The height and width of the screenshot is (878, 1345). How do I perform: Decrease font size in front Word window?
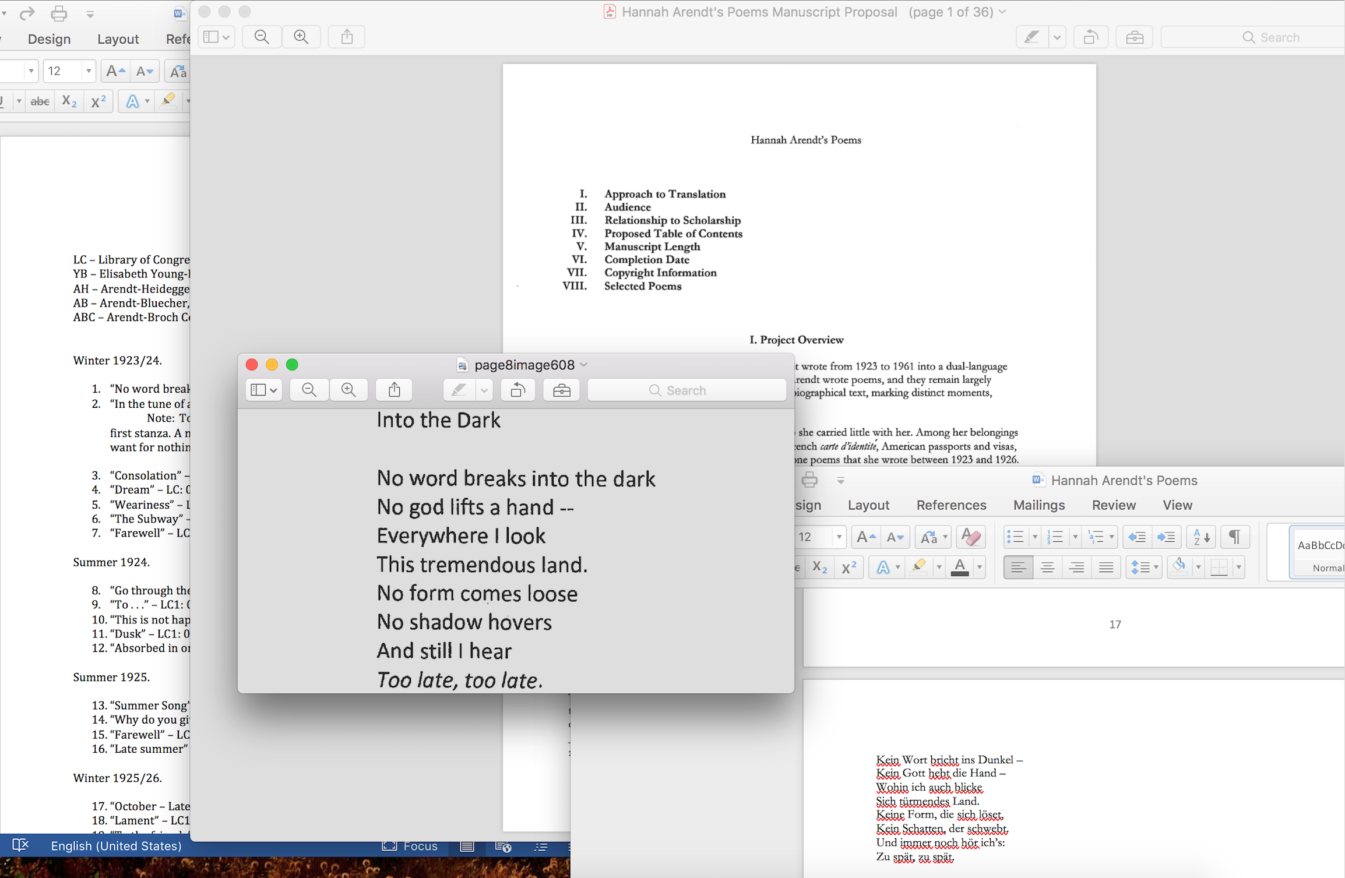pyautogui.click(x=895, y=537)
